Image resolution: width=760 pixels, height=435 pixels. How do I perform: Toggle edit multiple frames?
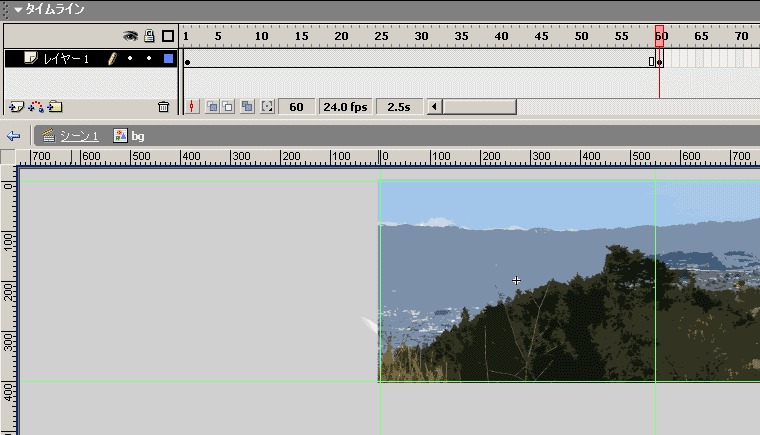[x=247, y=107]
